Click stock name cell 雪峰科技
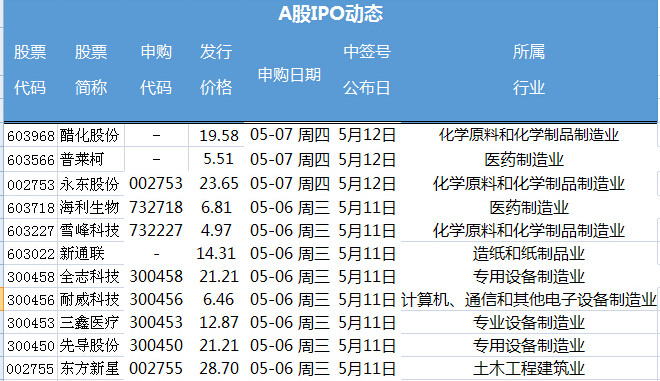The height and width of the screenshot is (381, 660). click(x=90, y=230)
